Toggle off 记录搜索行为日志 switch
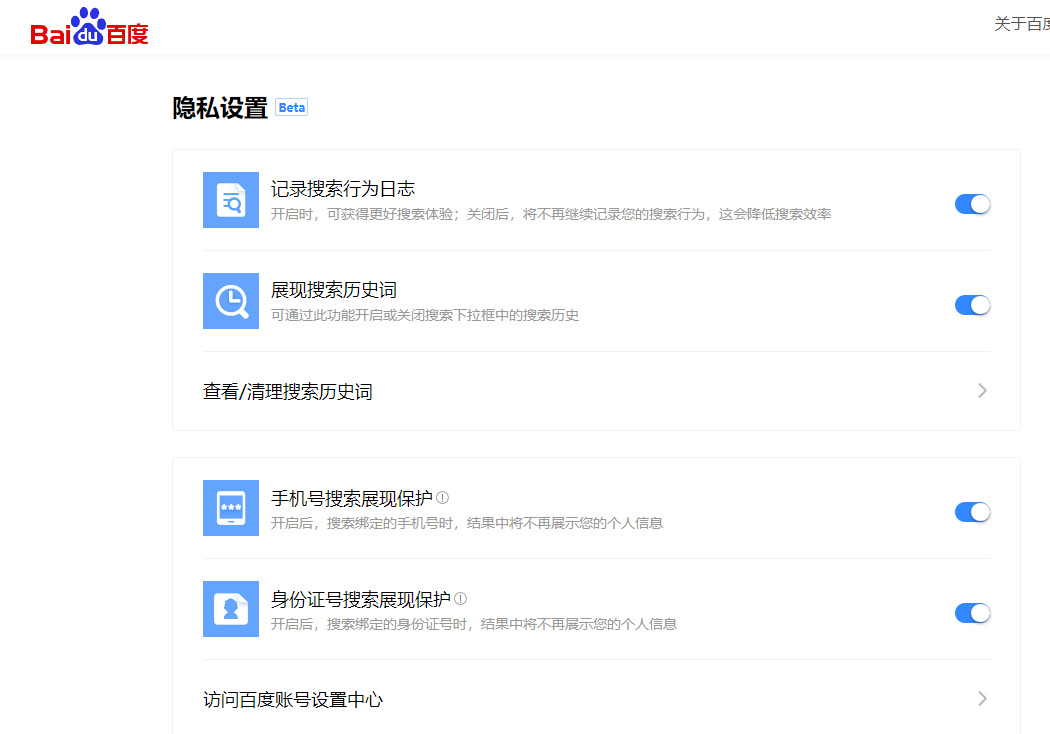The width and height of the screenshot is (1050, 734). [x=972, y=204]
